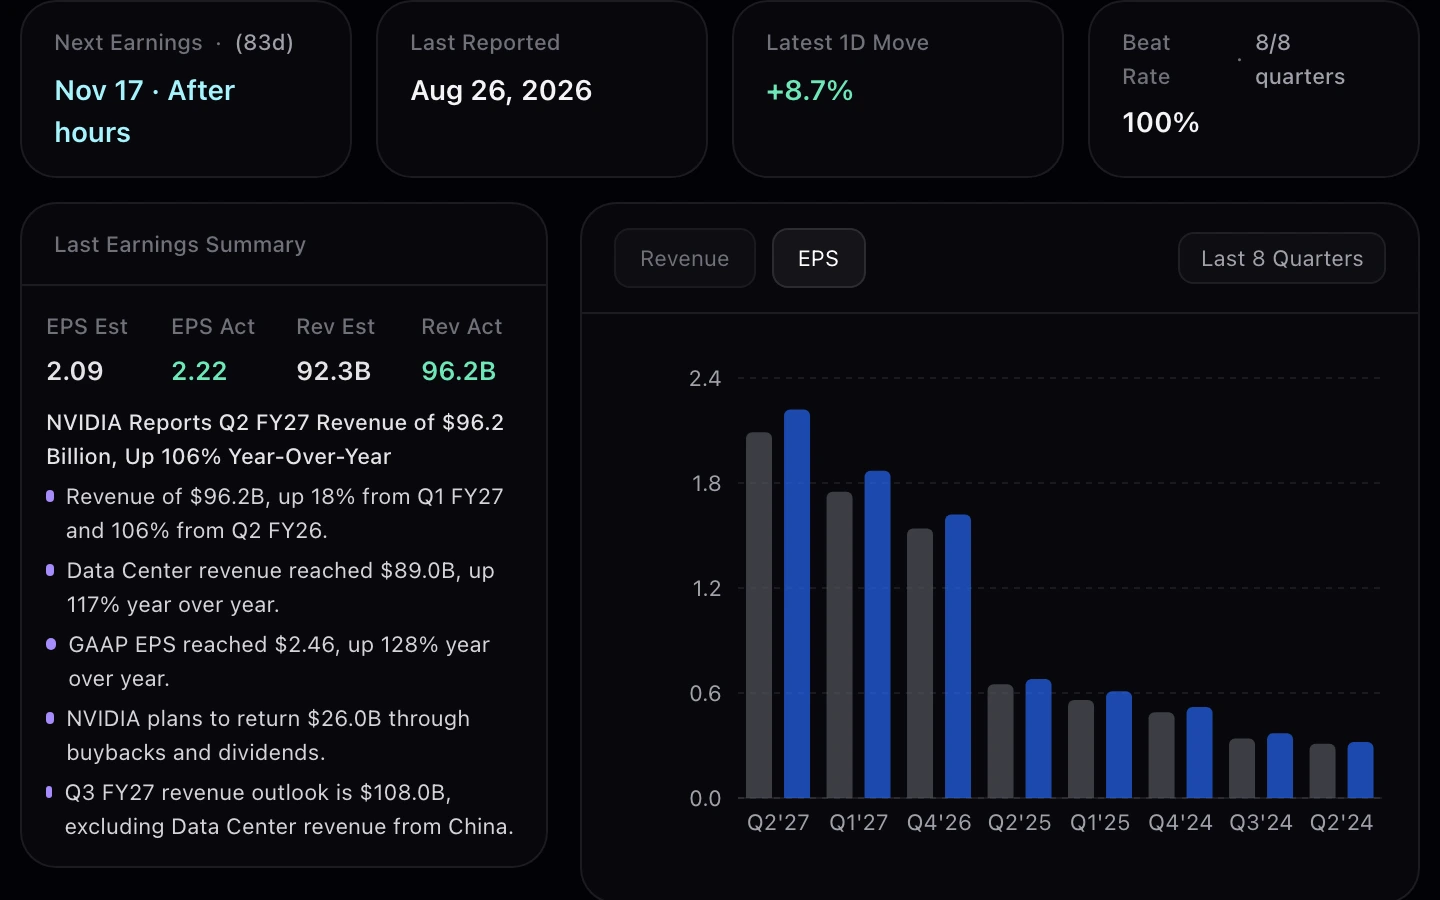Click the blue actual EPS bar for Q1'27
The image size is (1440, 900).
point(877,634)
